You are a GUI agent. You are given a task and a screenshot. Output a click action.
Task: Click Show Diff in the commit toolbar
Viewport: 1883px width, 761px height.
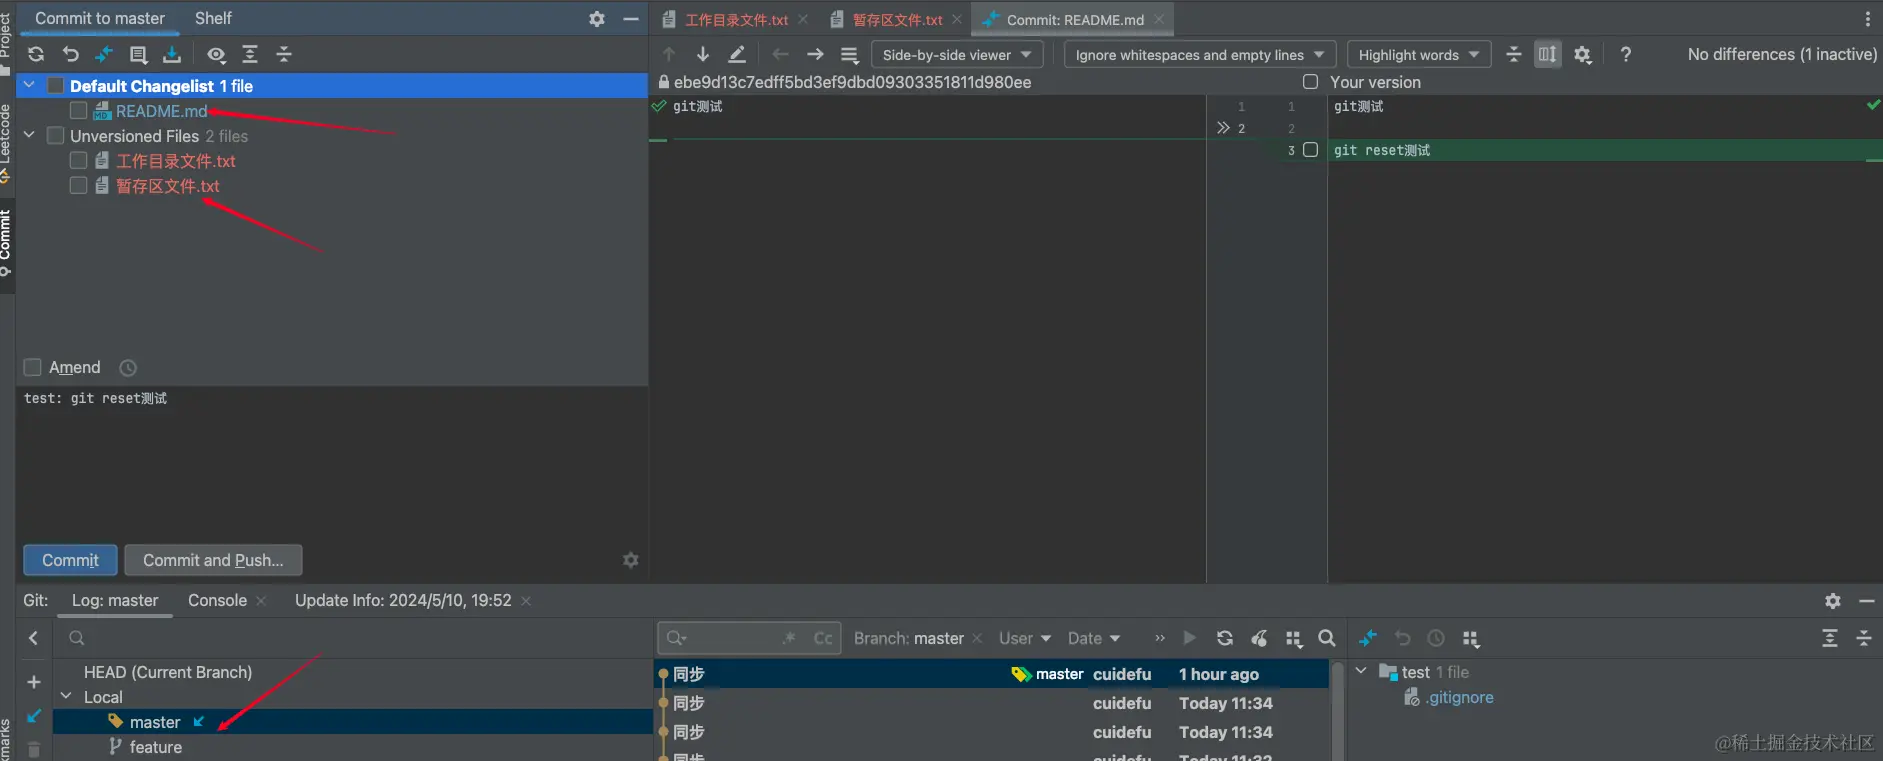pos(104,54)
